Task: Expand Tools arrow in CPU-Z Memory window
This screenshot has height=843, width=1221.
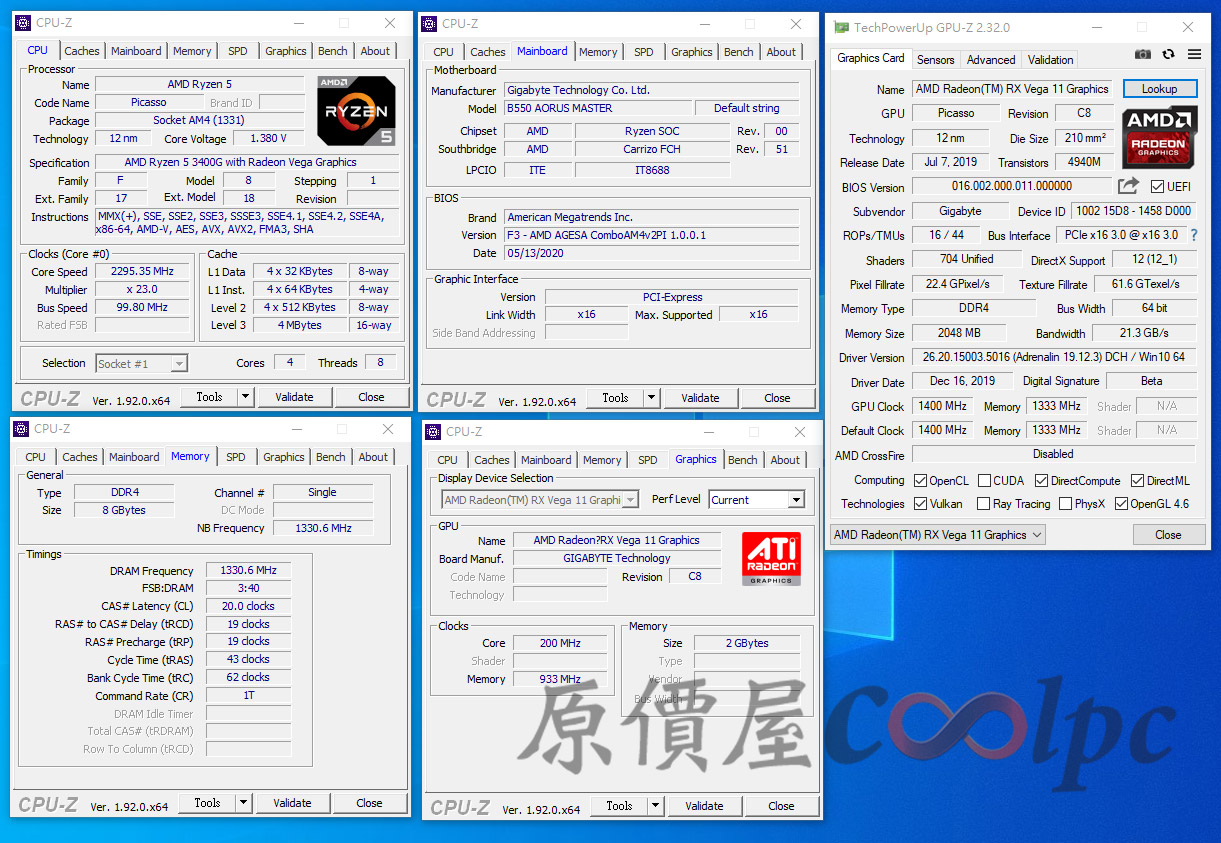Action: (x=243, y=803)
